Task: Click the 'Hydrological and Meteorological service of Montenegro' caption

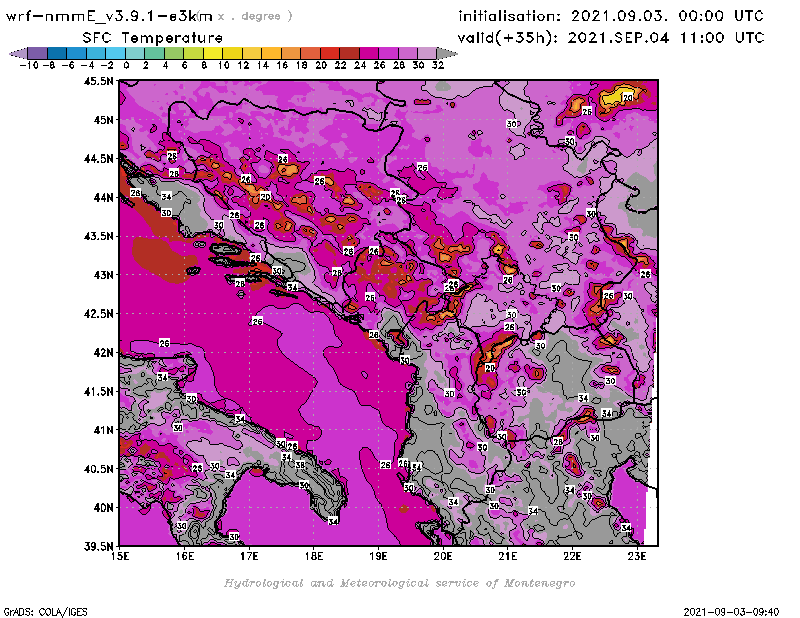Action: click(399, 583)
